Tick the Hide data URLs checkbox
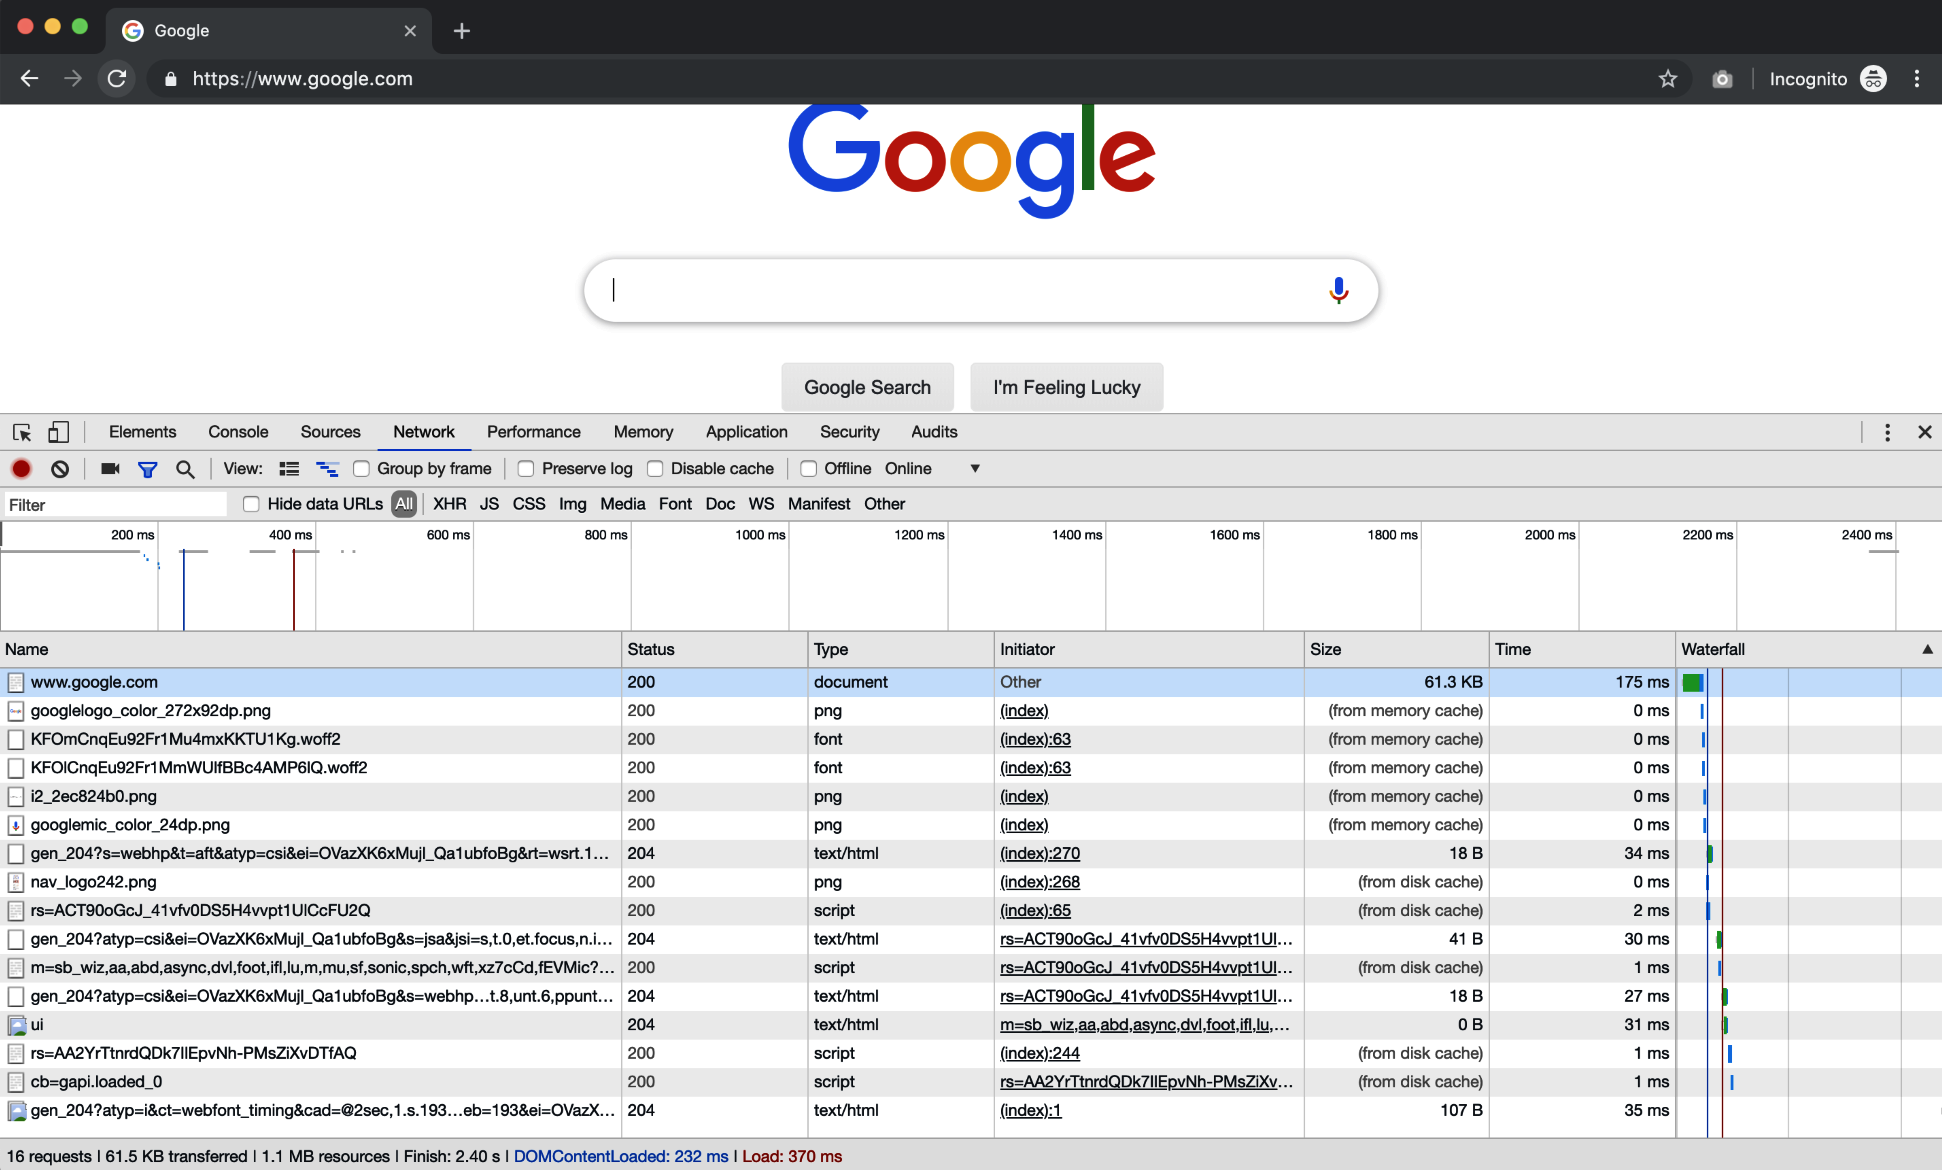 pos(251,504)
